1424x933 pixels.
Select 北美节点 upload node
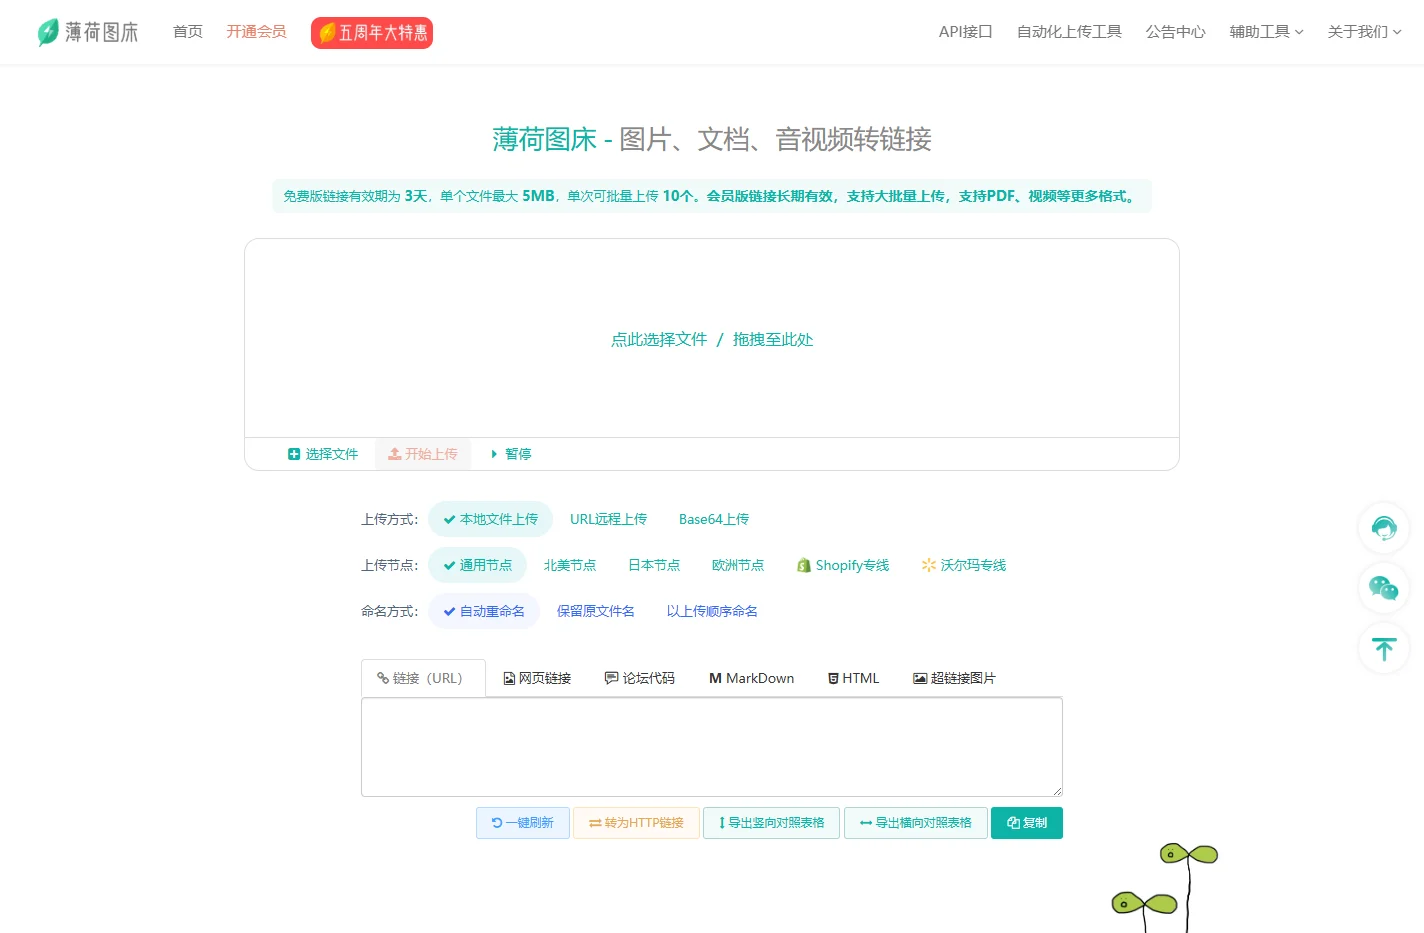click(x=570, y=565)
